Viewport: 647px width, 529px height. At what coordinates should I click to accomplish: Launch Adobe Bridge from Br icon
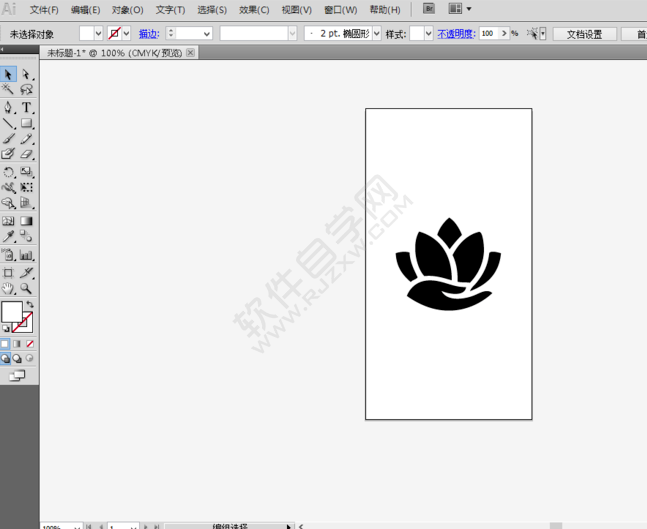429,9
